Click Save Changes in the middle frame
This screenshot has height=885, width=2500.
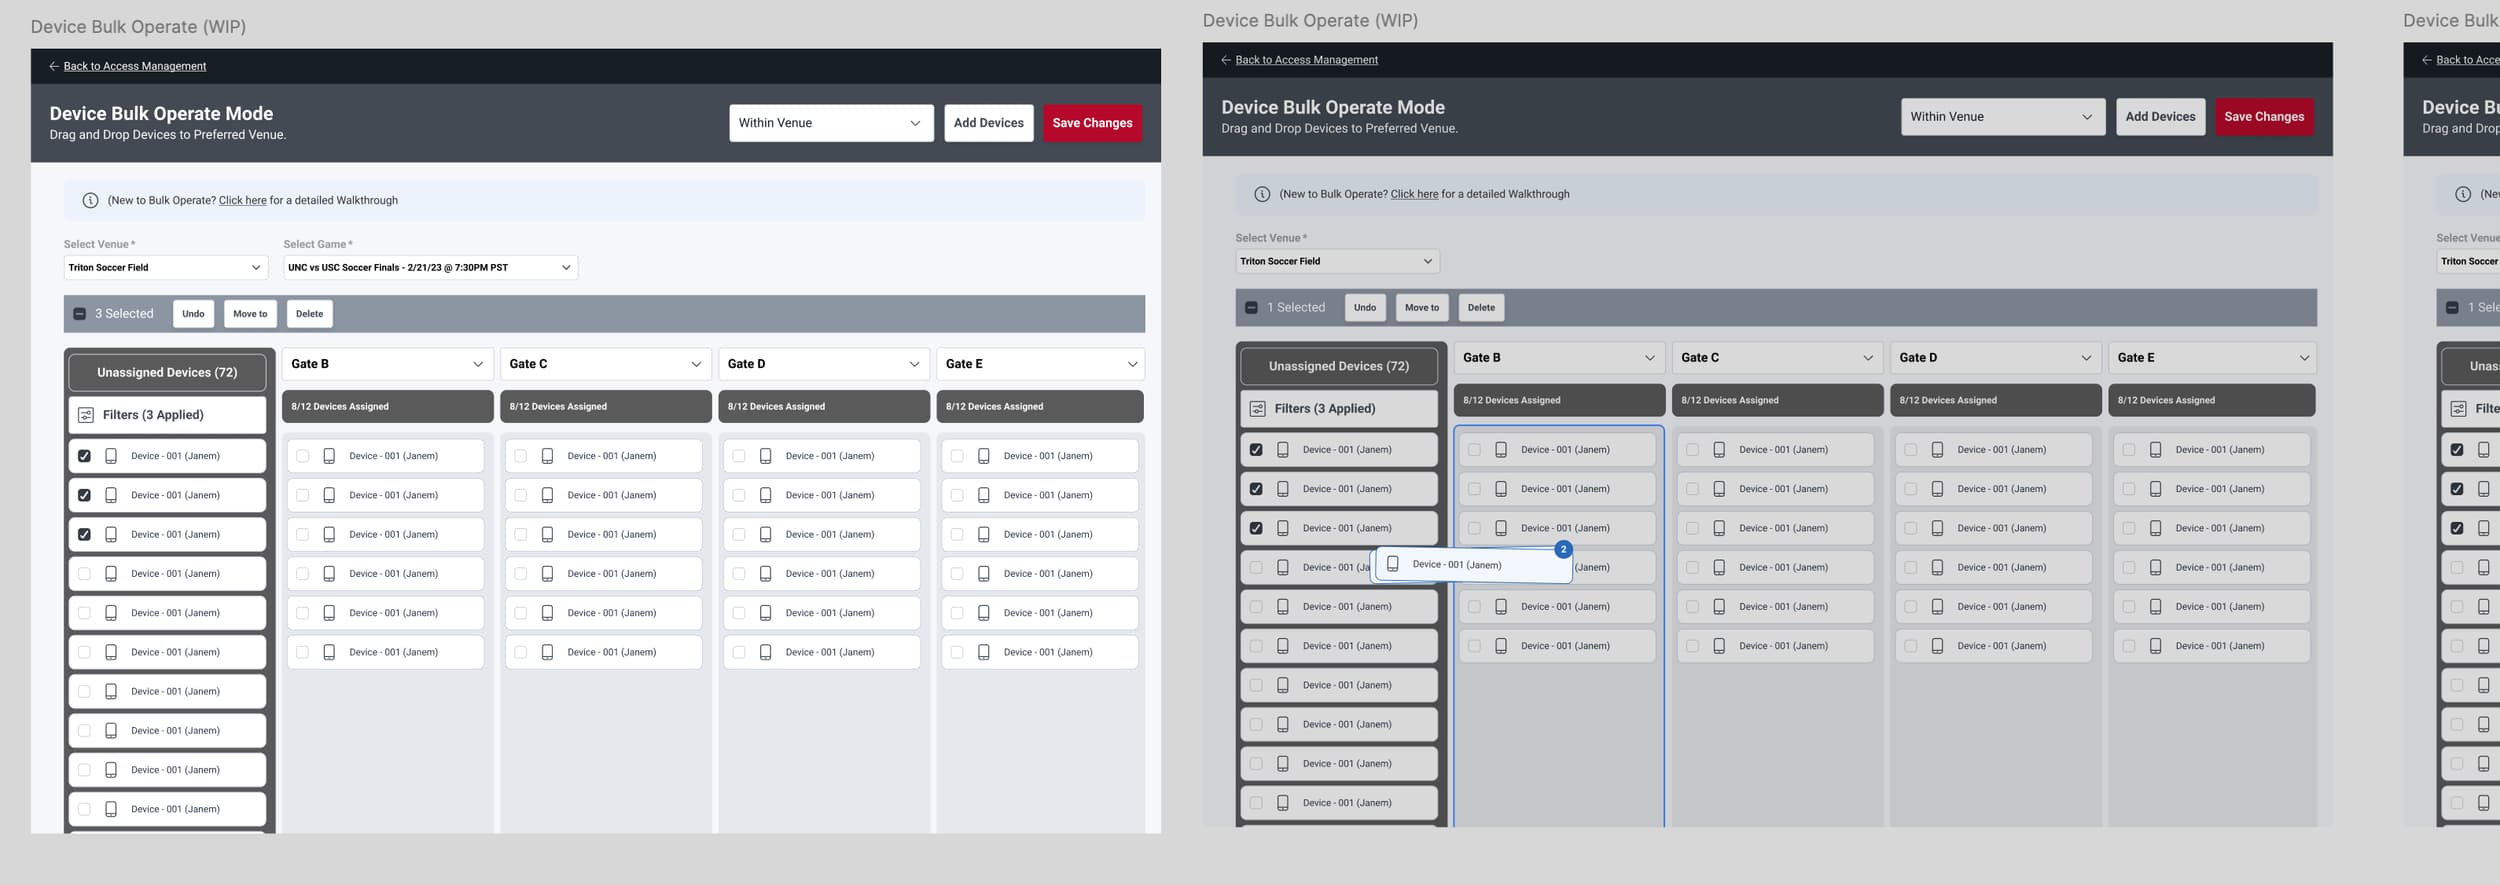click(x=2264, y=117)
